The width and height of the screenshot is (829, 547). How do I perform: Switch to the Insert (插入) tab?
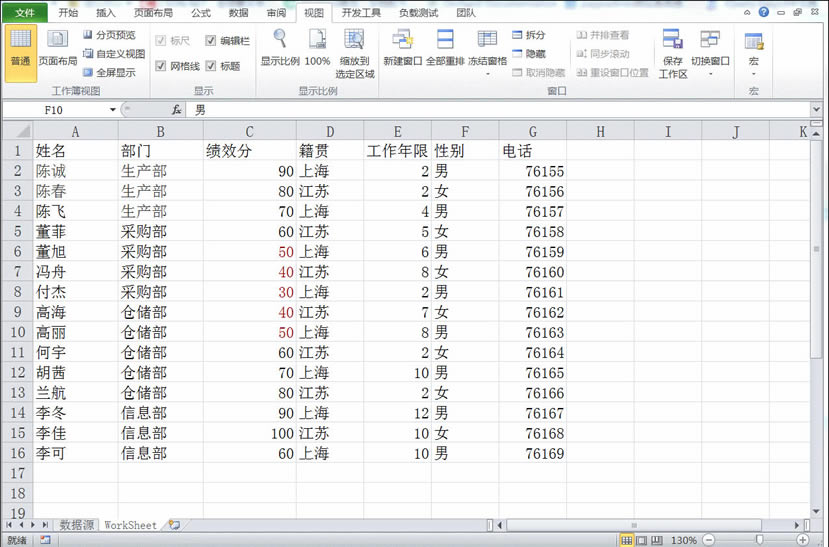click(x=105, y=13)
